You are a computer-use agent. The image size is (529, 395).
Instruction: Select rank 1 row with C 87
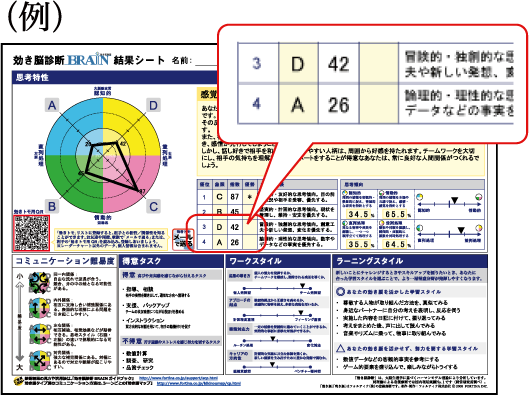tap(267, 197)
